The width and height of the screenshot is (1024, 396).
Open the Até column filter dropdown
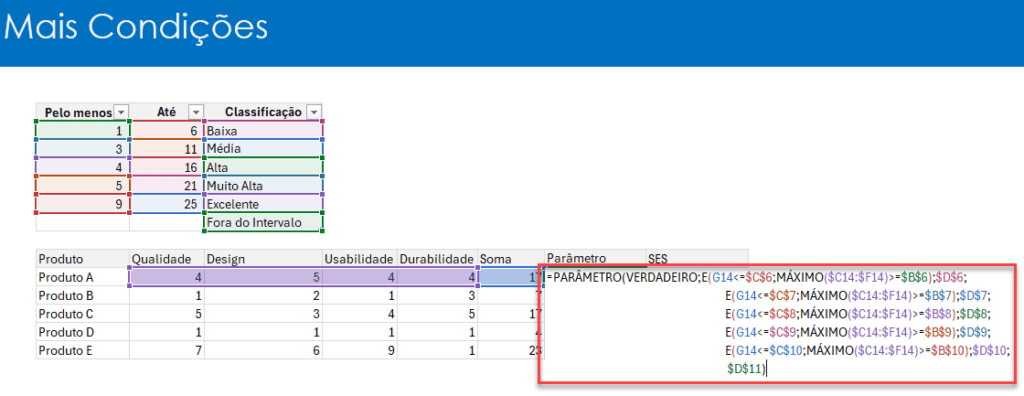coord(196,112)
